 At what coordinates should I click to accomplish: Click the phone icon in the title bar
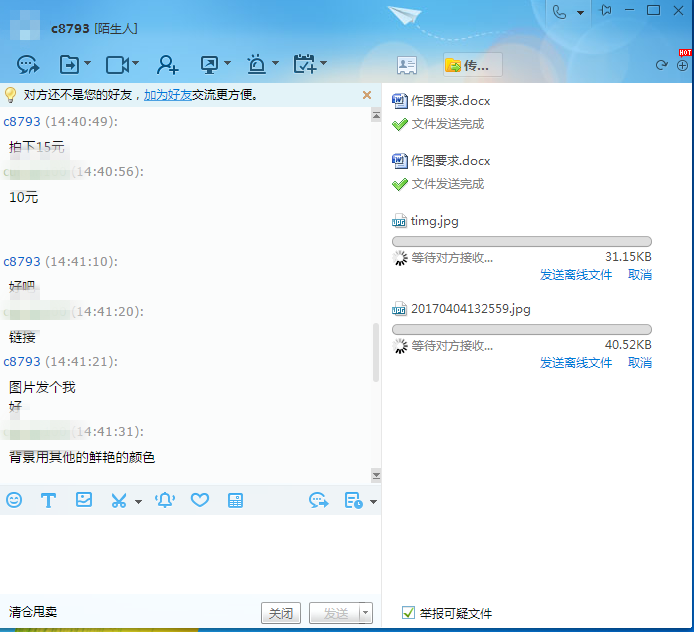559,11
